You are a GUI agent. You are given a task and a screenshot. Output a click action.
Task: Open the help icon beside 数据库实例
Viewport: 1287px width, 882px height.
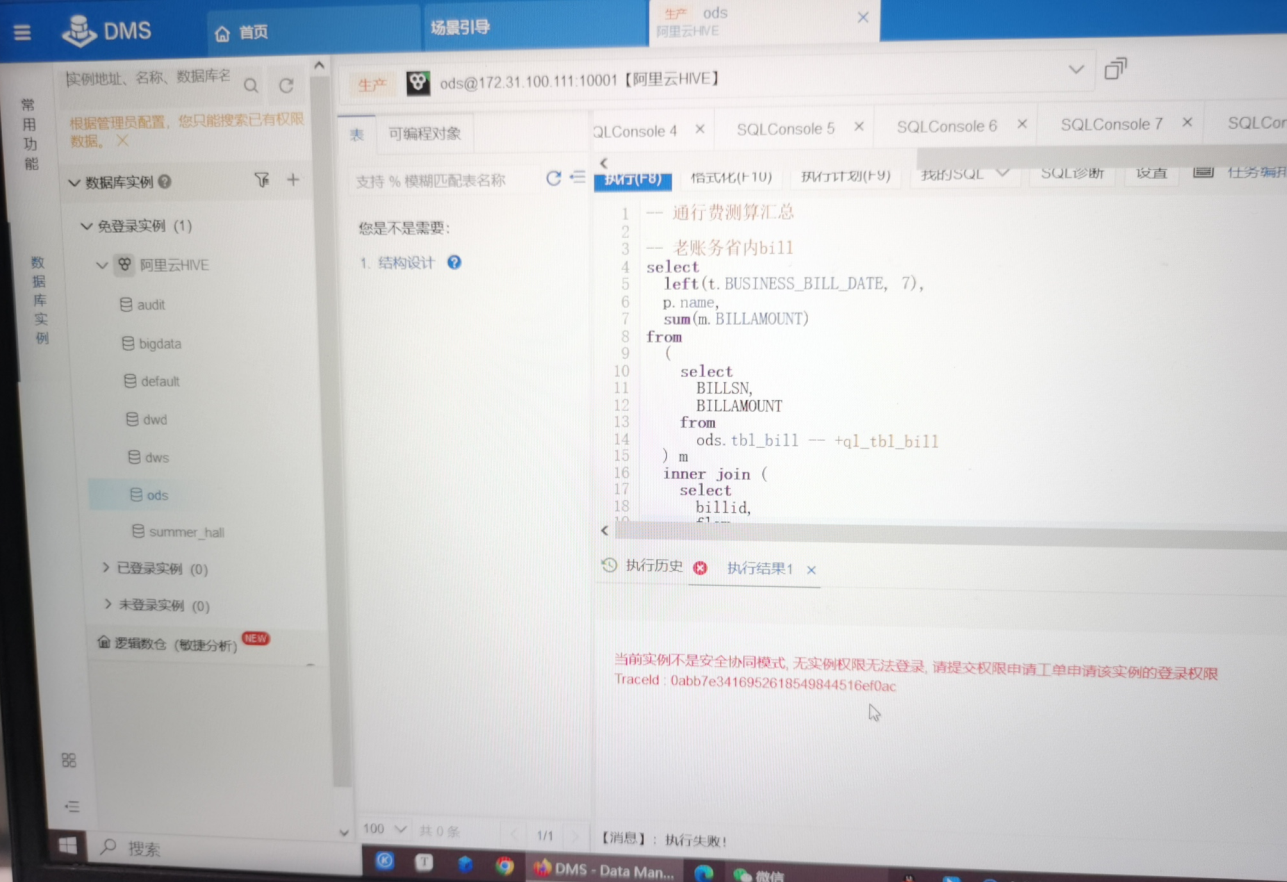164,182
